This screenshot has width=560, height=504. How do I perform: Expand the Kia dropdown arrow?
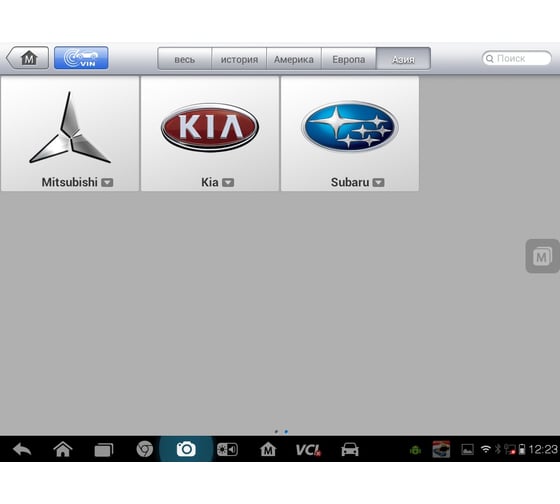tap(228, 183)
